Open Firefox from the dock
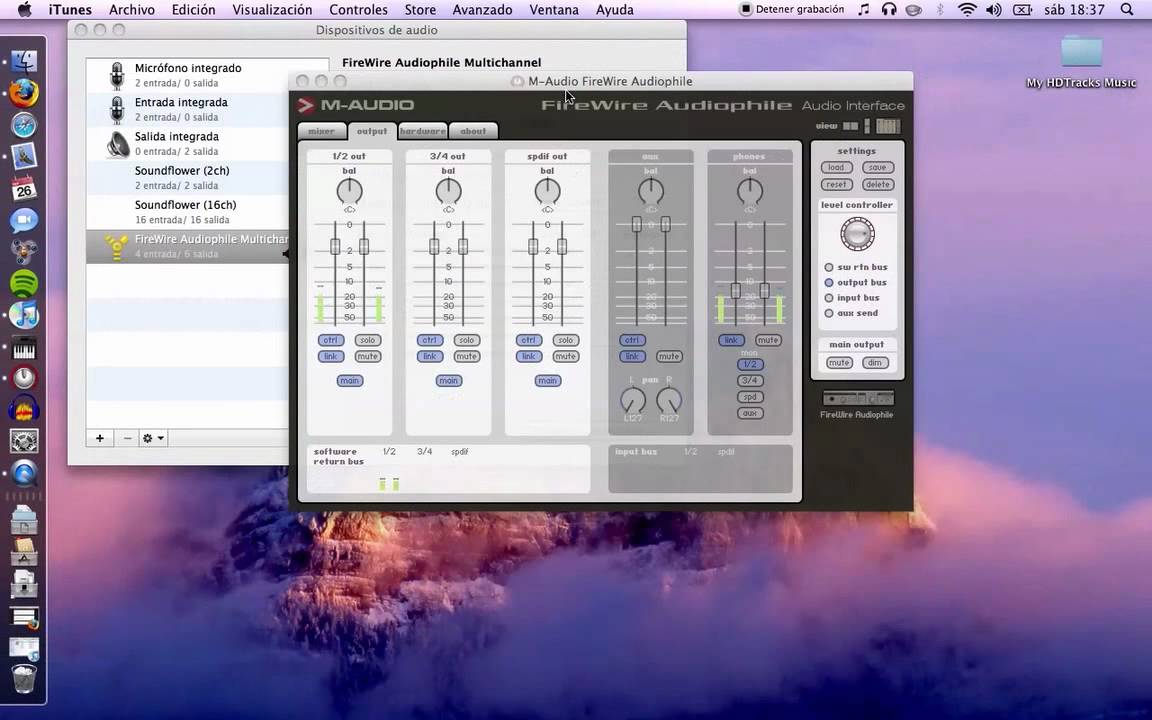 point(24,93)
